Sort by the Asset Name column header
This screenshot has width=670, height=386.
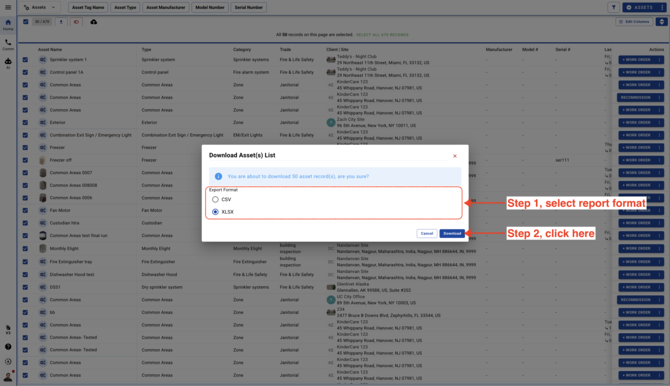50,50
